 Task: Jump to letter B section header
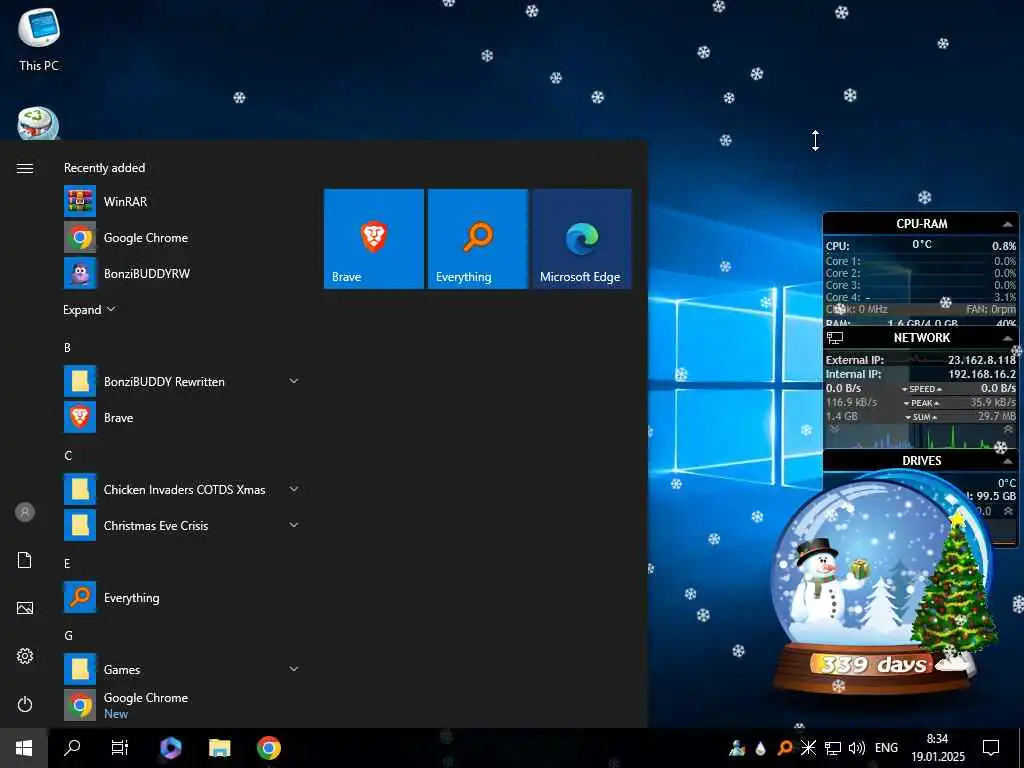67,347
